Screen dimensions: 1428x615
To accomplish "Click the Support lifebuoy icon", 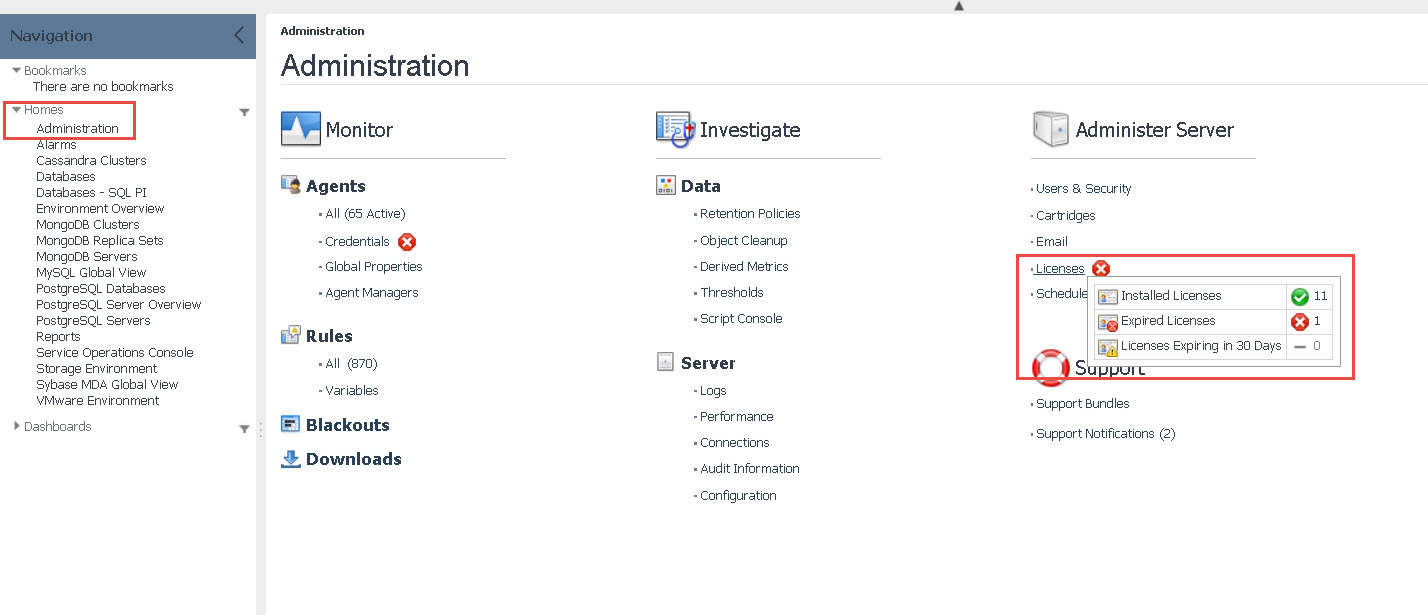I will coord(1050,368).
